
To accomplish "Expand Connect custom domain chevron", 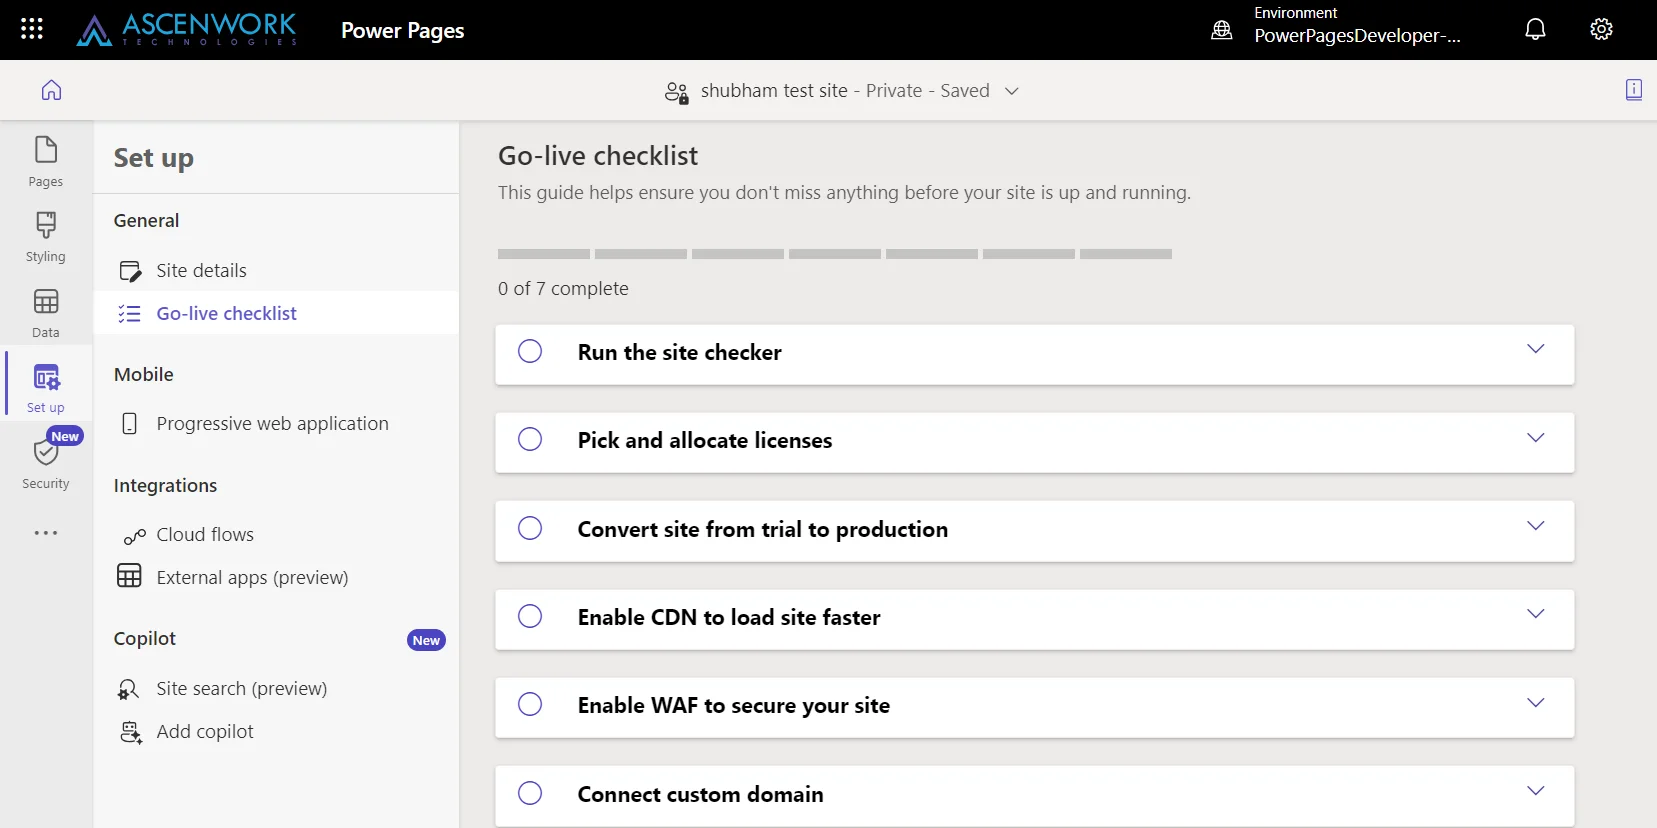I will pos(1536,791).
